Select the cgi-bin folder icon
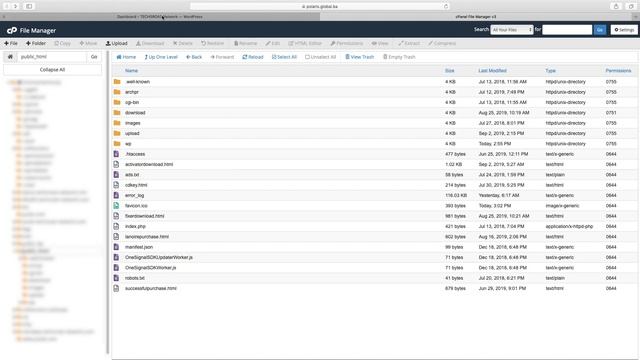640x360 pixels. (117, 102)
